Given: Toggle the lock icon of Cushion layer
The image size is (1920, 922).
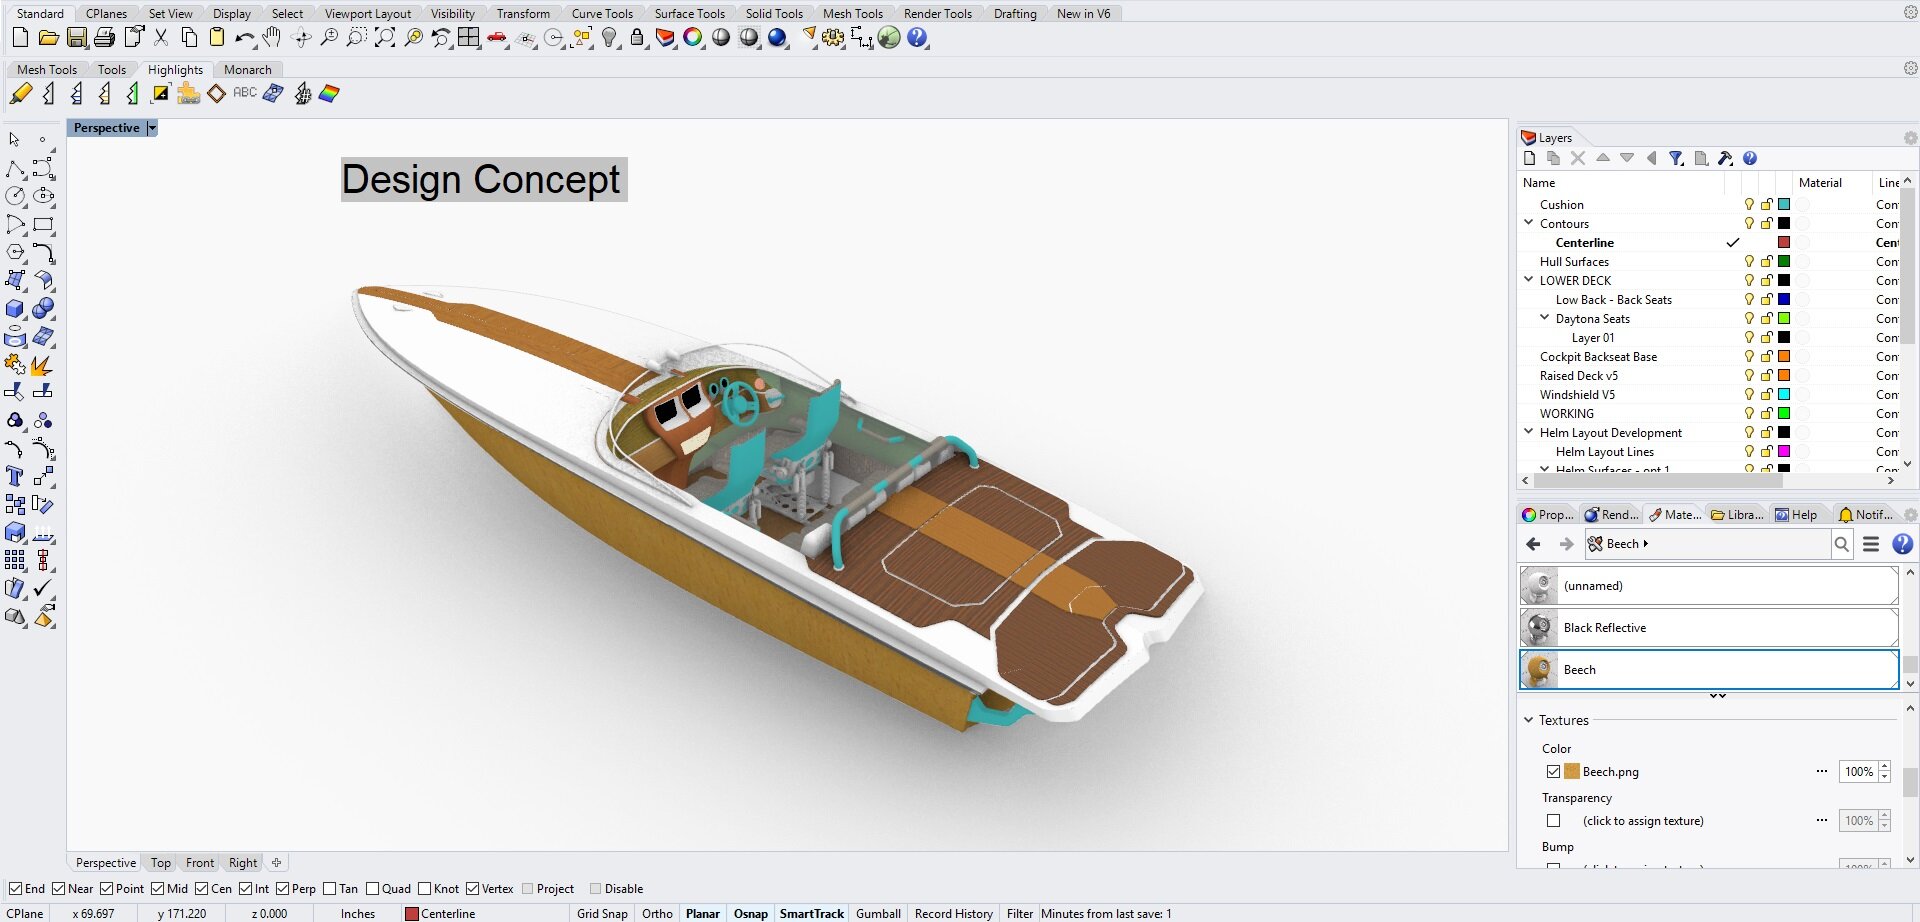Looking at the screenshot, I should coord(1767,205).
